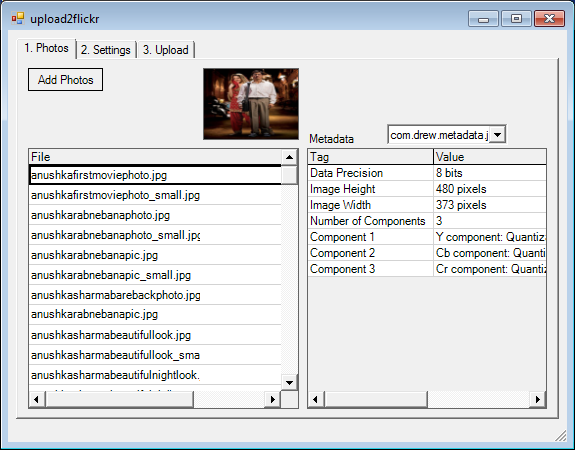This screenshot has height=451, width=577.
Task: Click the file list horizontal scrollbar thumb
Action: tap(119, 399)
